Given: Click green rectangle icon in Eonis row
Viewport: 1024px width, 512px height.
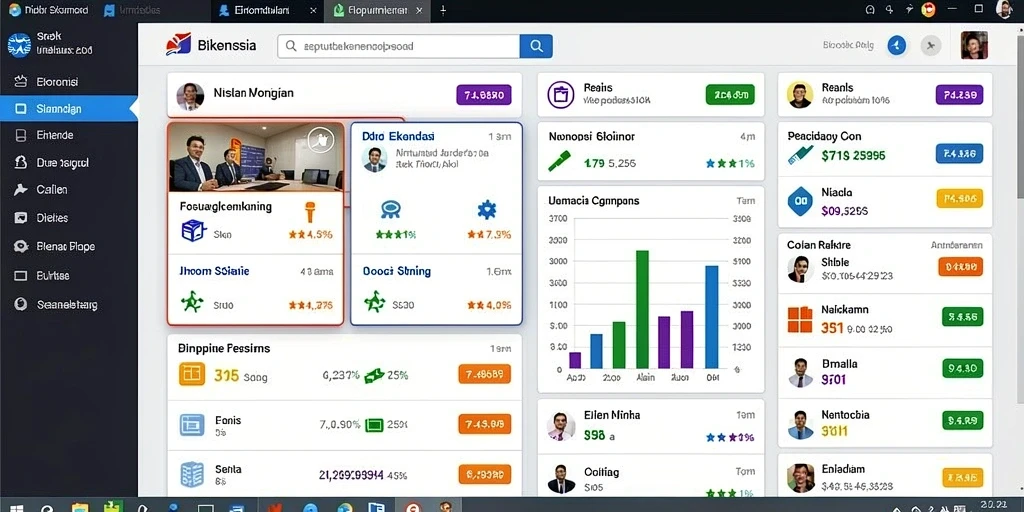Looking at the screenshot, I should (374, 424).
